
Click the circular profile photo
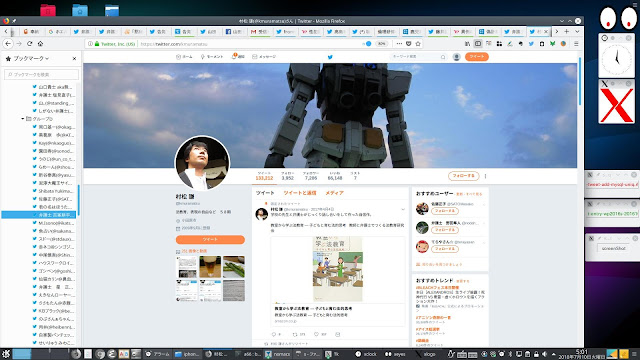click(202, 163)
